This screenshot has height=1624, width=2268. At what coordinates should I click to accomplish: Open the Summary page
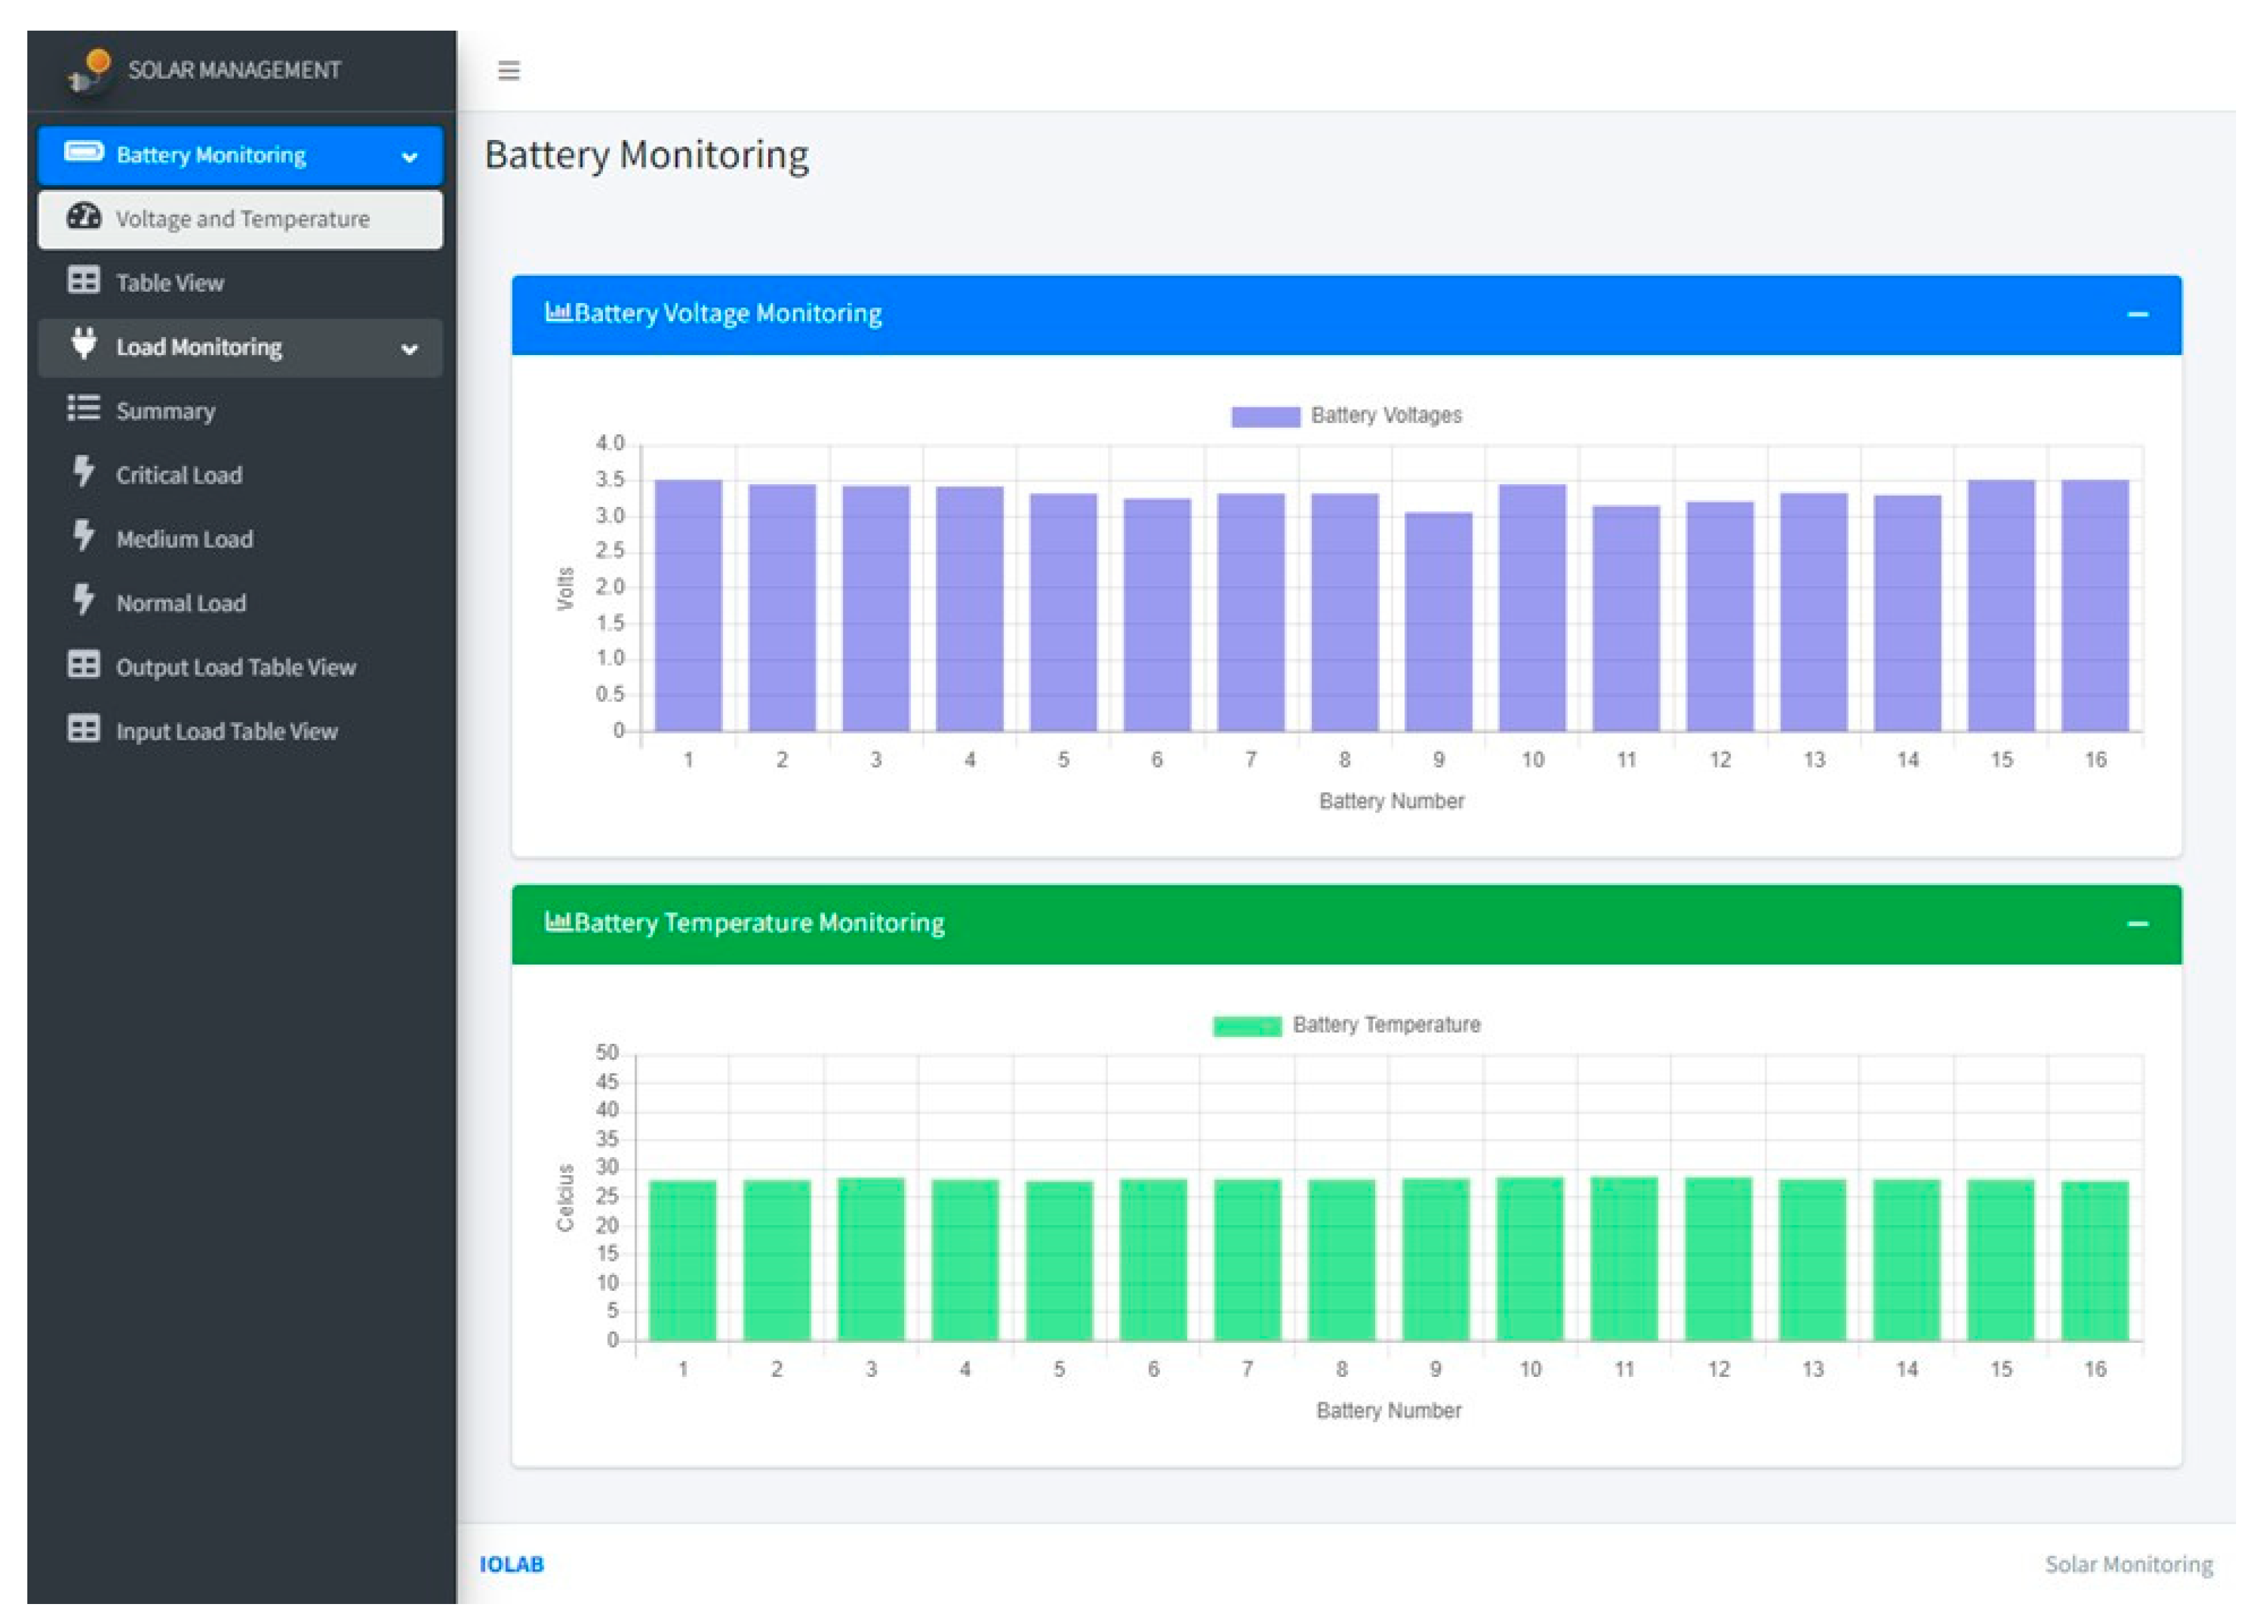coord(240,411)
